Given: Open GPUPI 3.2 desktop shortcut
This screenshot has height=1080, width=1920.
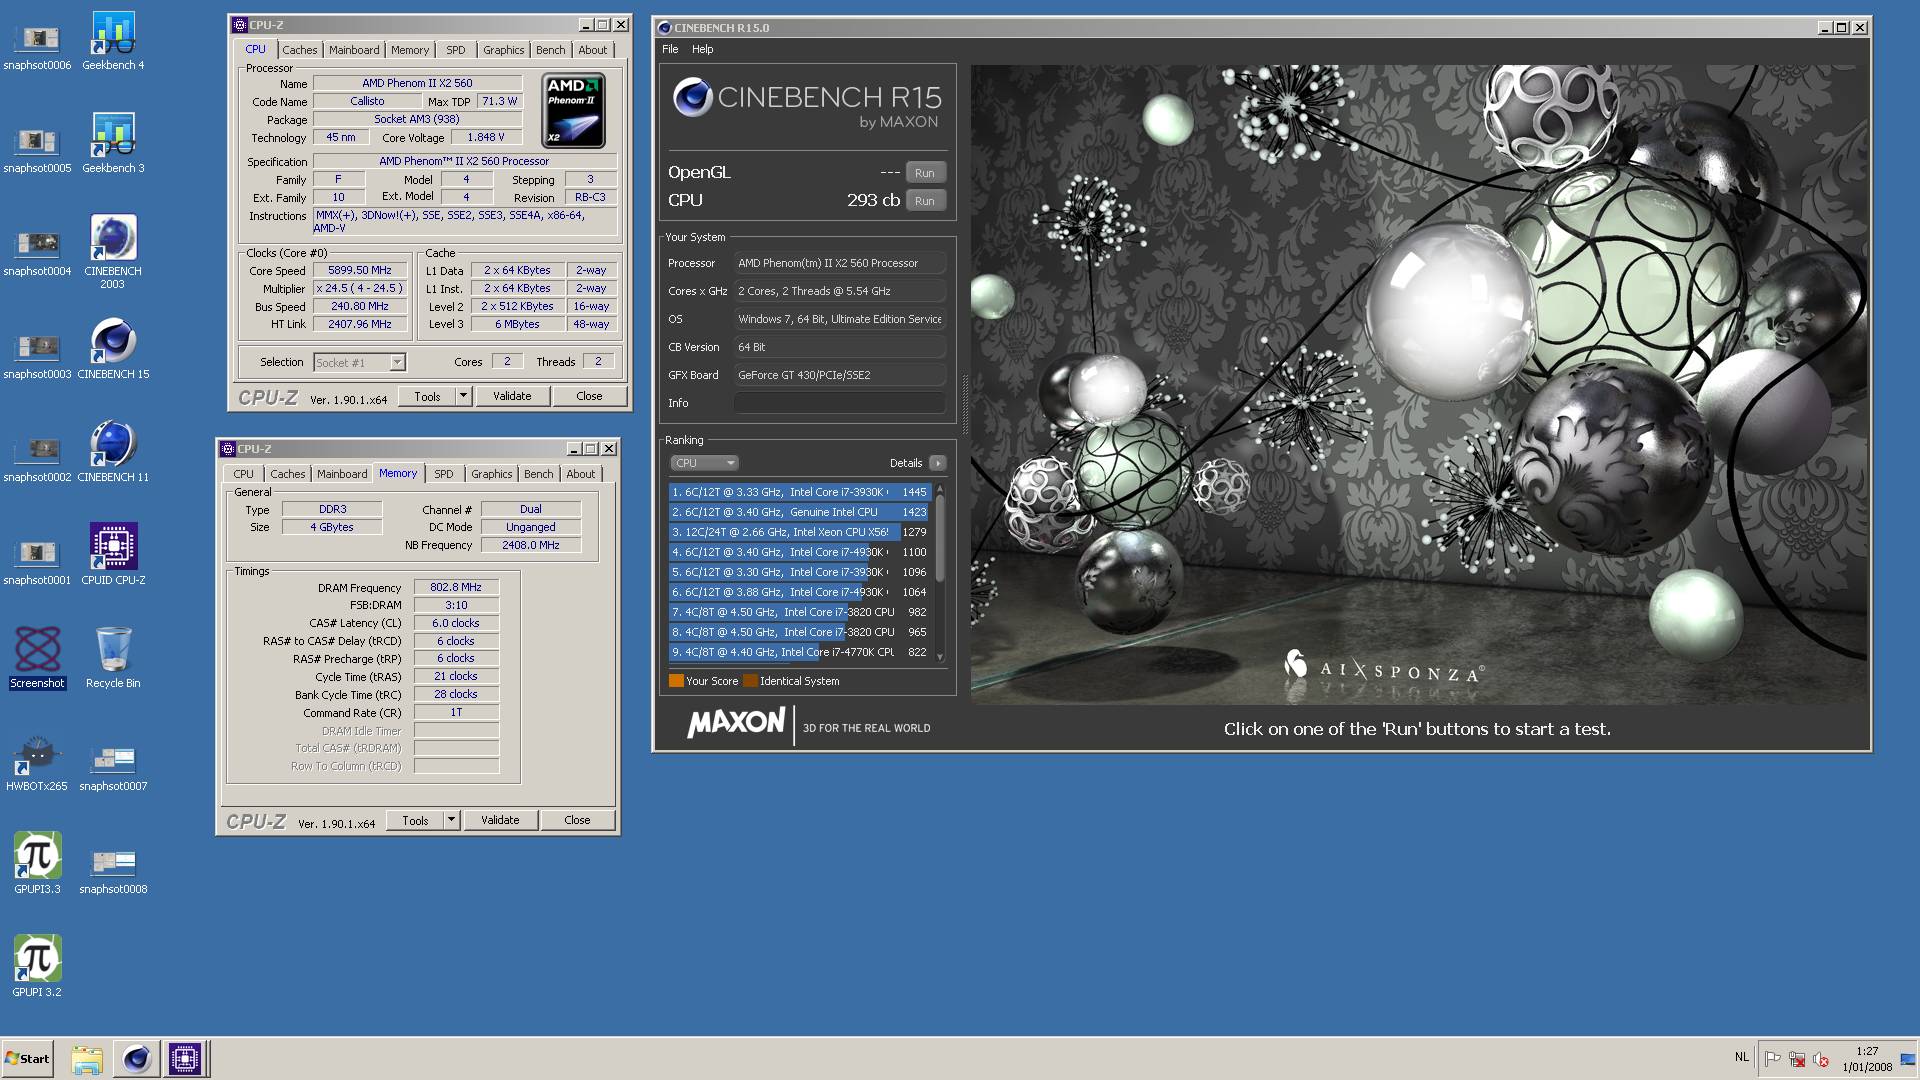Looking at the screenshot, I should click(x=37, y=967).
